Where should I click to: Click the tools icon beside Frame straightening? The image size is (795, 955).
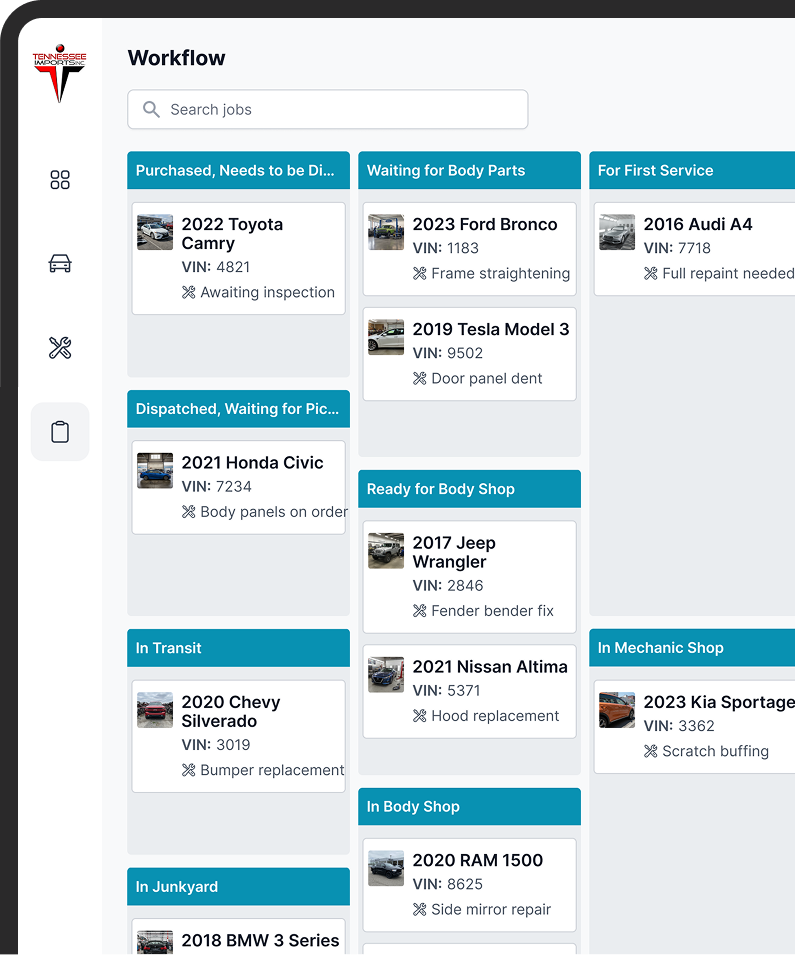pyautogui.click(x=420, y=274)
